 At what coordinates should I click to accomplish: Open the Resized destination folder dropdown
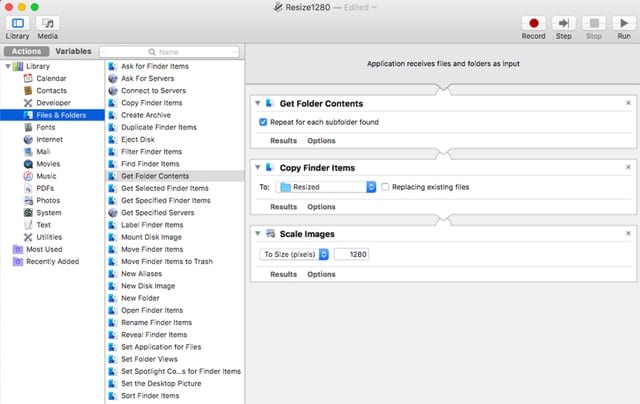click(x=326, y=187)
